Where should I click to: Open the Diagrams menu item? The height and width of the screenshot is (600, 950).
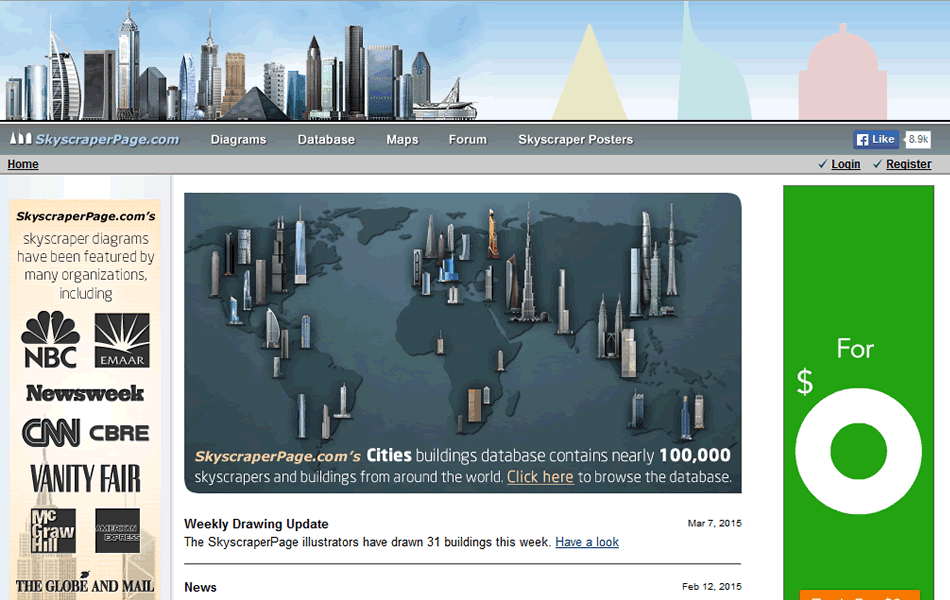click(x=239, y=139)
